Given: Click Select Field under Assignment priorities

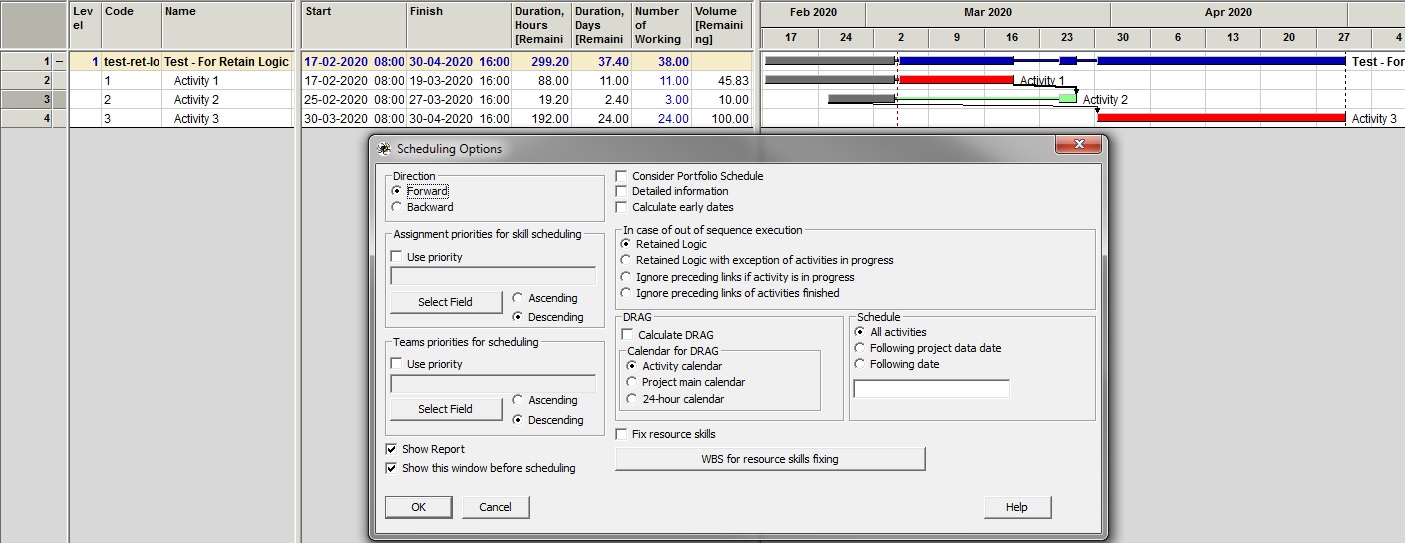Looking at the screenshot, I should coord(445,302).
